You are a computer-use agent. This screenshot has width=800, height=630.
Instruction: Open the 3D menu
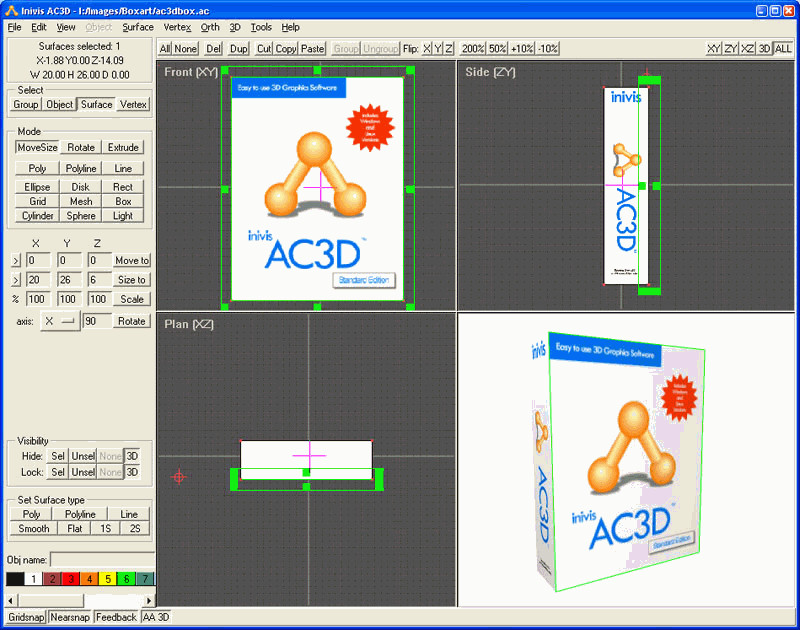click(x=235, y=28)
